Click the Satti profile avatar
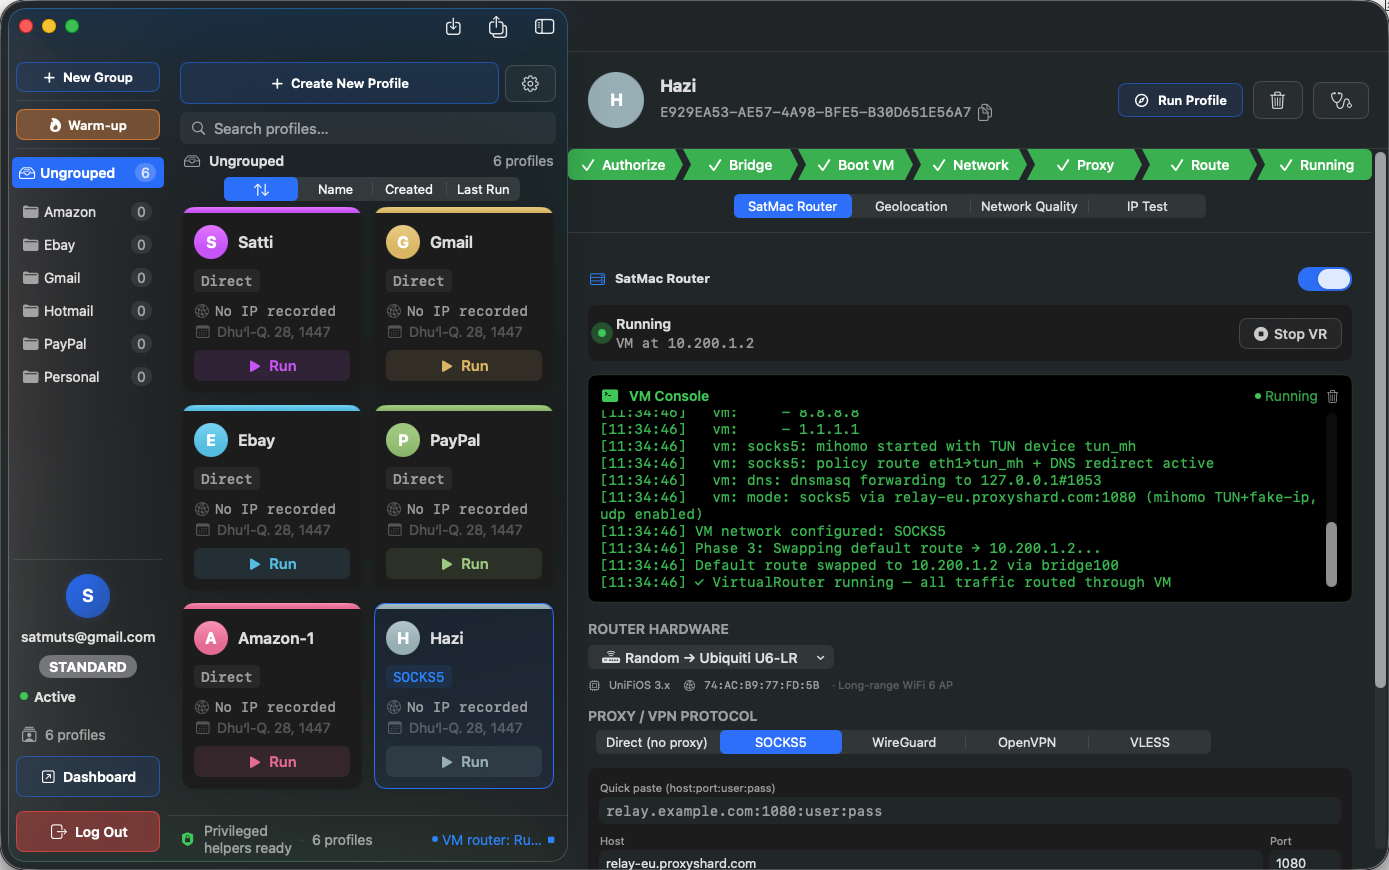The image size is (1389, 870). click(211, 242)
